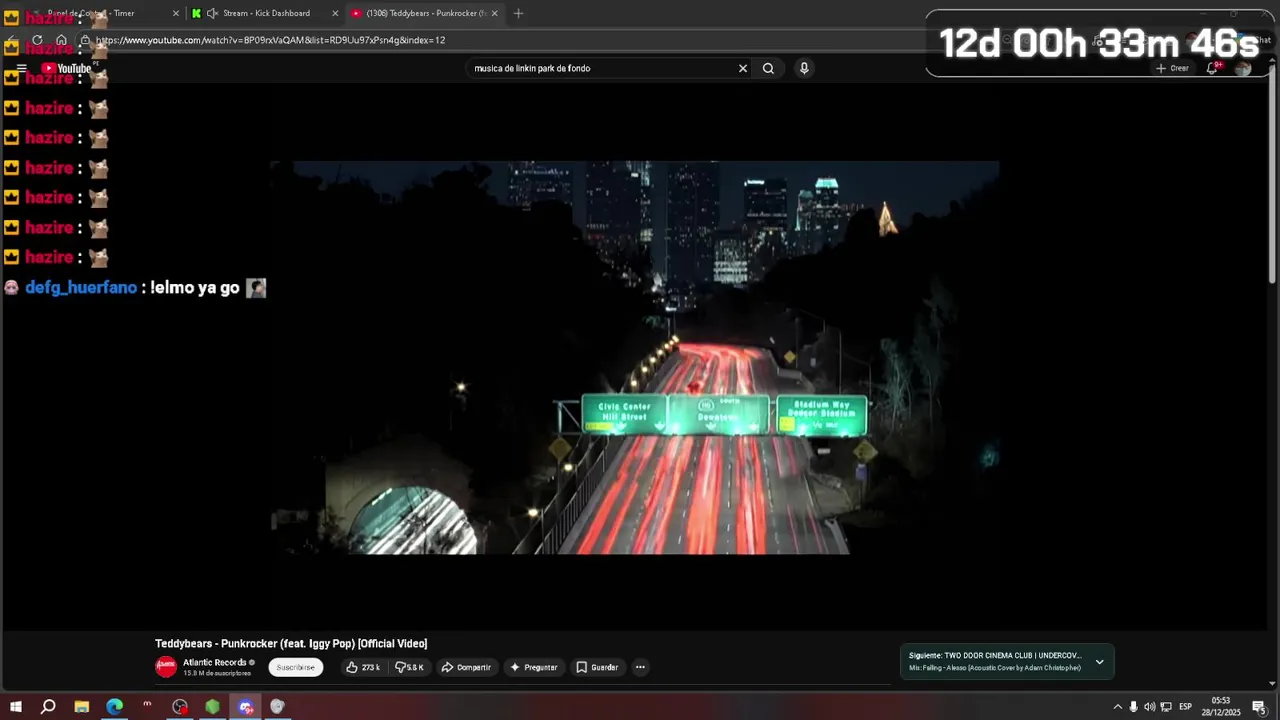Click the address bar URL
This screenshot has height=720, width=1280.
270,40
